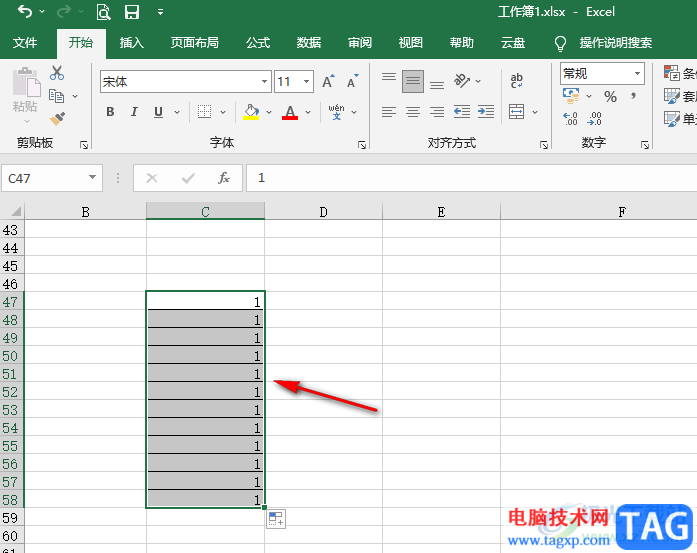Click the fill color bucket icon

(251, 112)
